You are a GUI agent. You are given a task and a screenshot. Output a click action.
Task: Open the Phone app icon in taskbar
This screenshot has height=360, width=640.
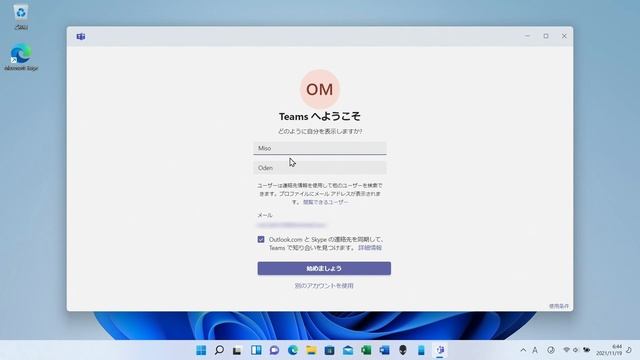pyautogui.click(x=421, y=350)
